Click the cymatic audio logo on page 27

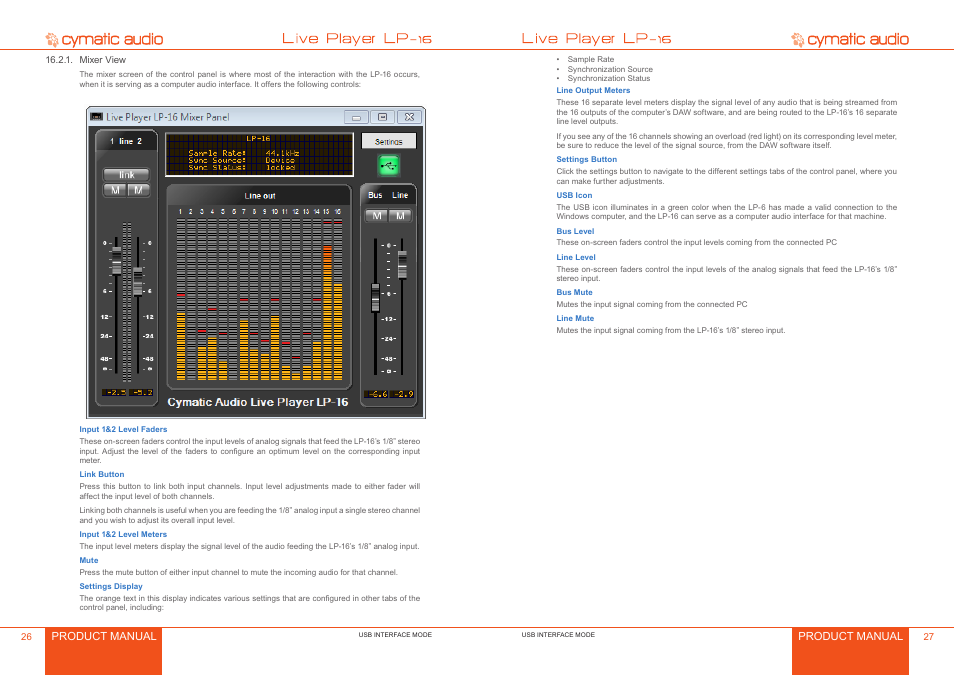[849, 40]
